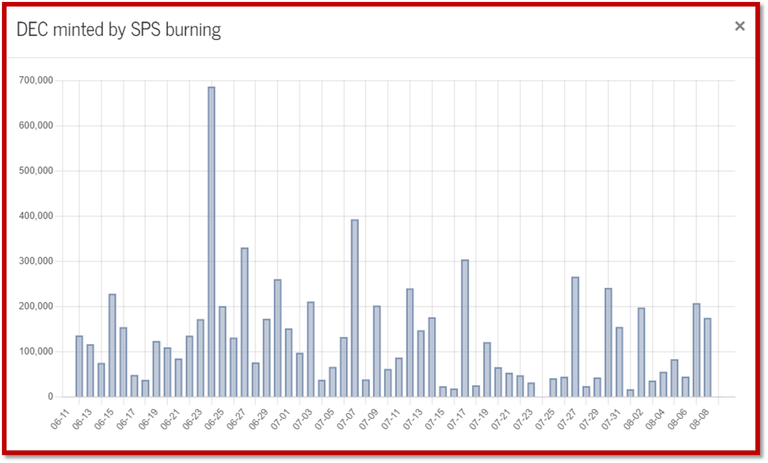Image resolution: width=768 pixels, height=463 pixels.
Task: Click the 06-15 date label
Action: [104, 419]
